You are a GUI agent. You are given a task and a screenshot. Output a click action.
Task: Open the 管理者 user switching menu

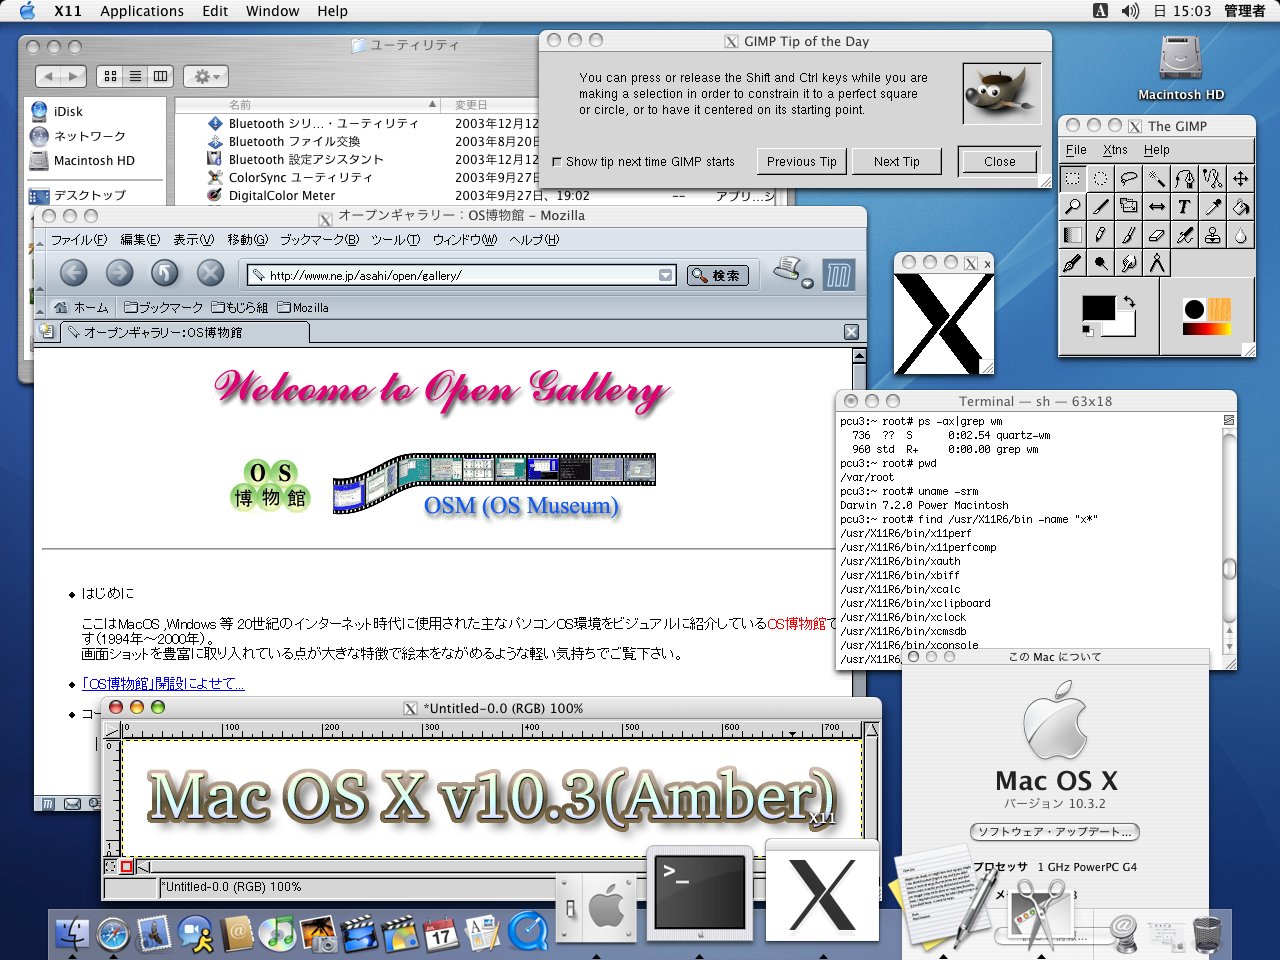click(1245, 11)
